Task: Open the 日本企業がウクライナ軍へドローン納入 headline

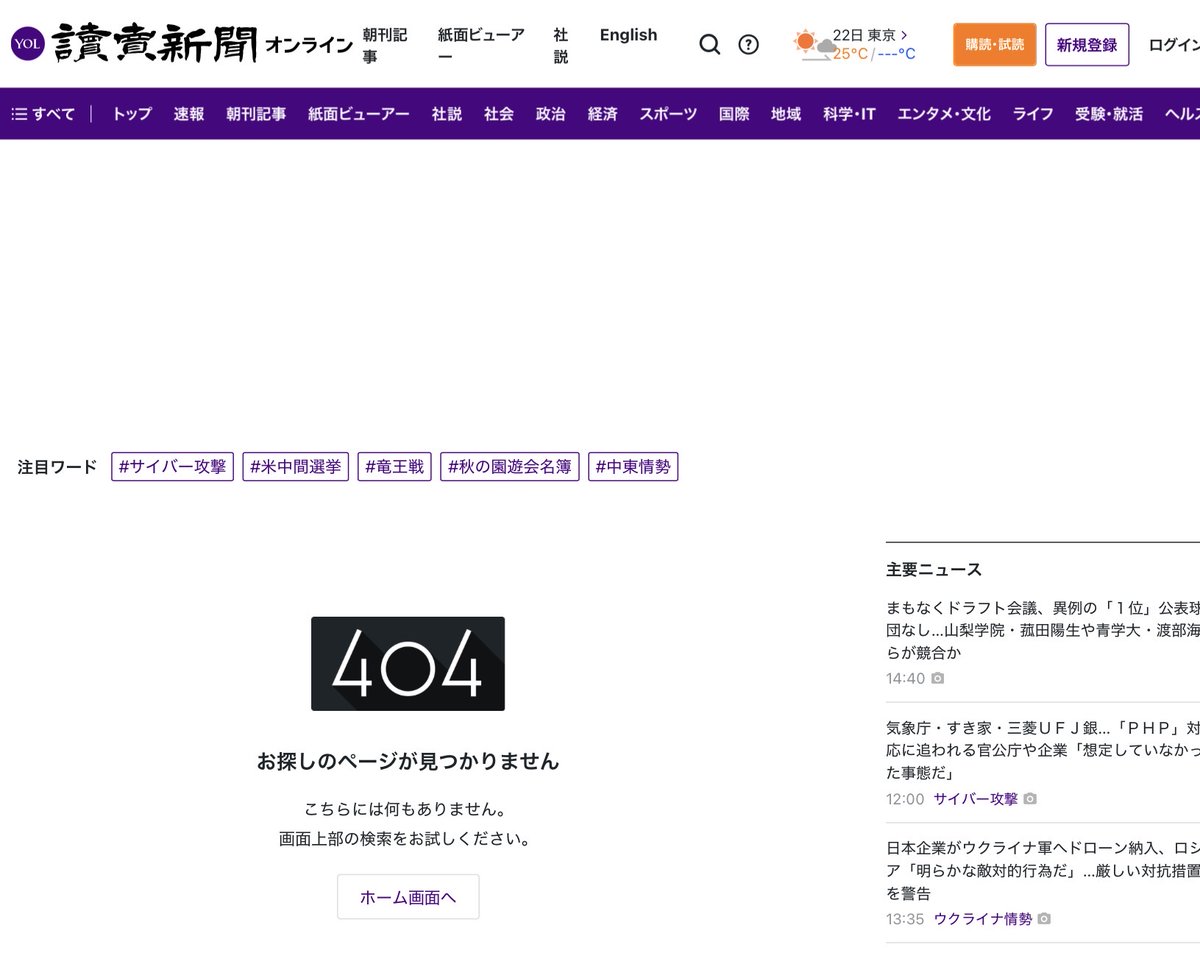Action: click(1043, 870)
